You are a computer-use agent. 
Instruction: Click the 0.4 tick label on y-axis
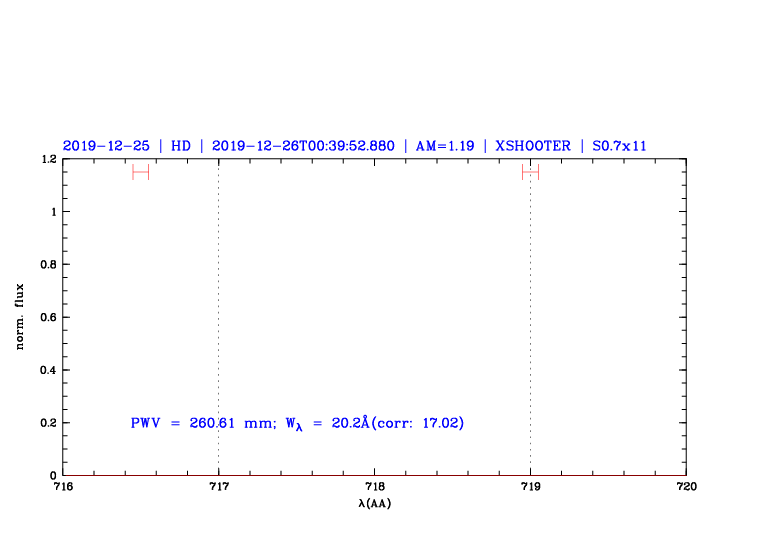47,370
